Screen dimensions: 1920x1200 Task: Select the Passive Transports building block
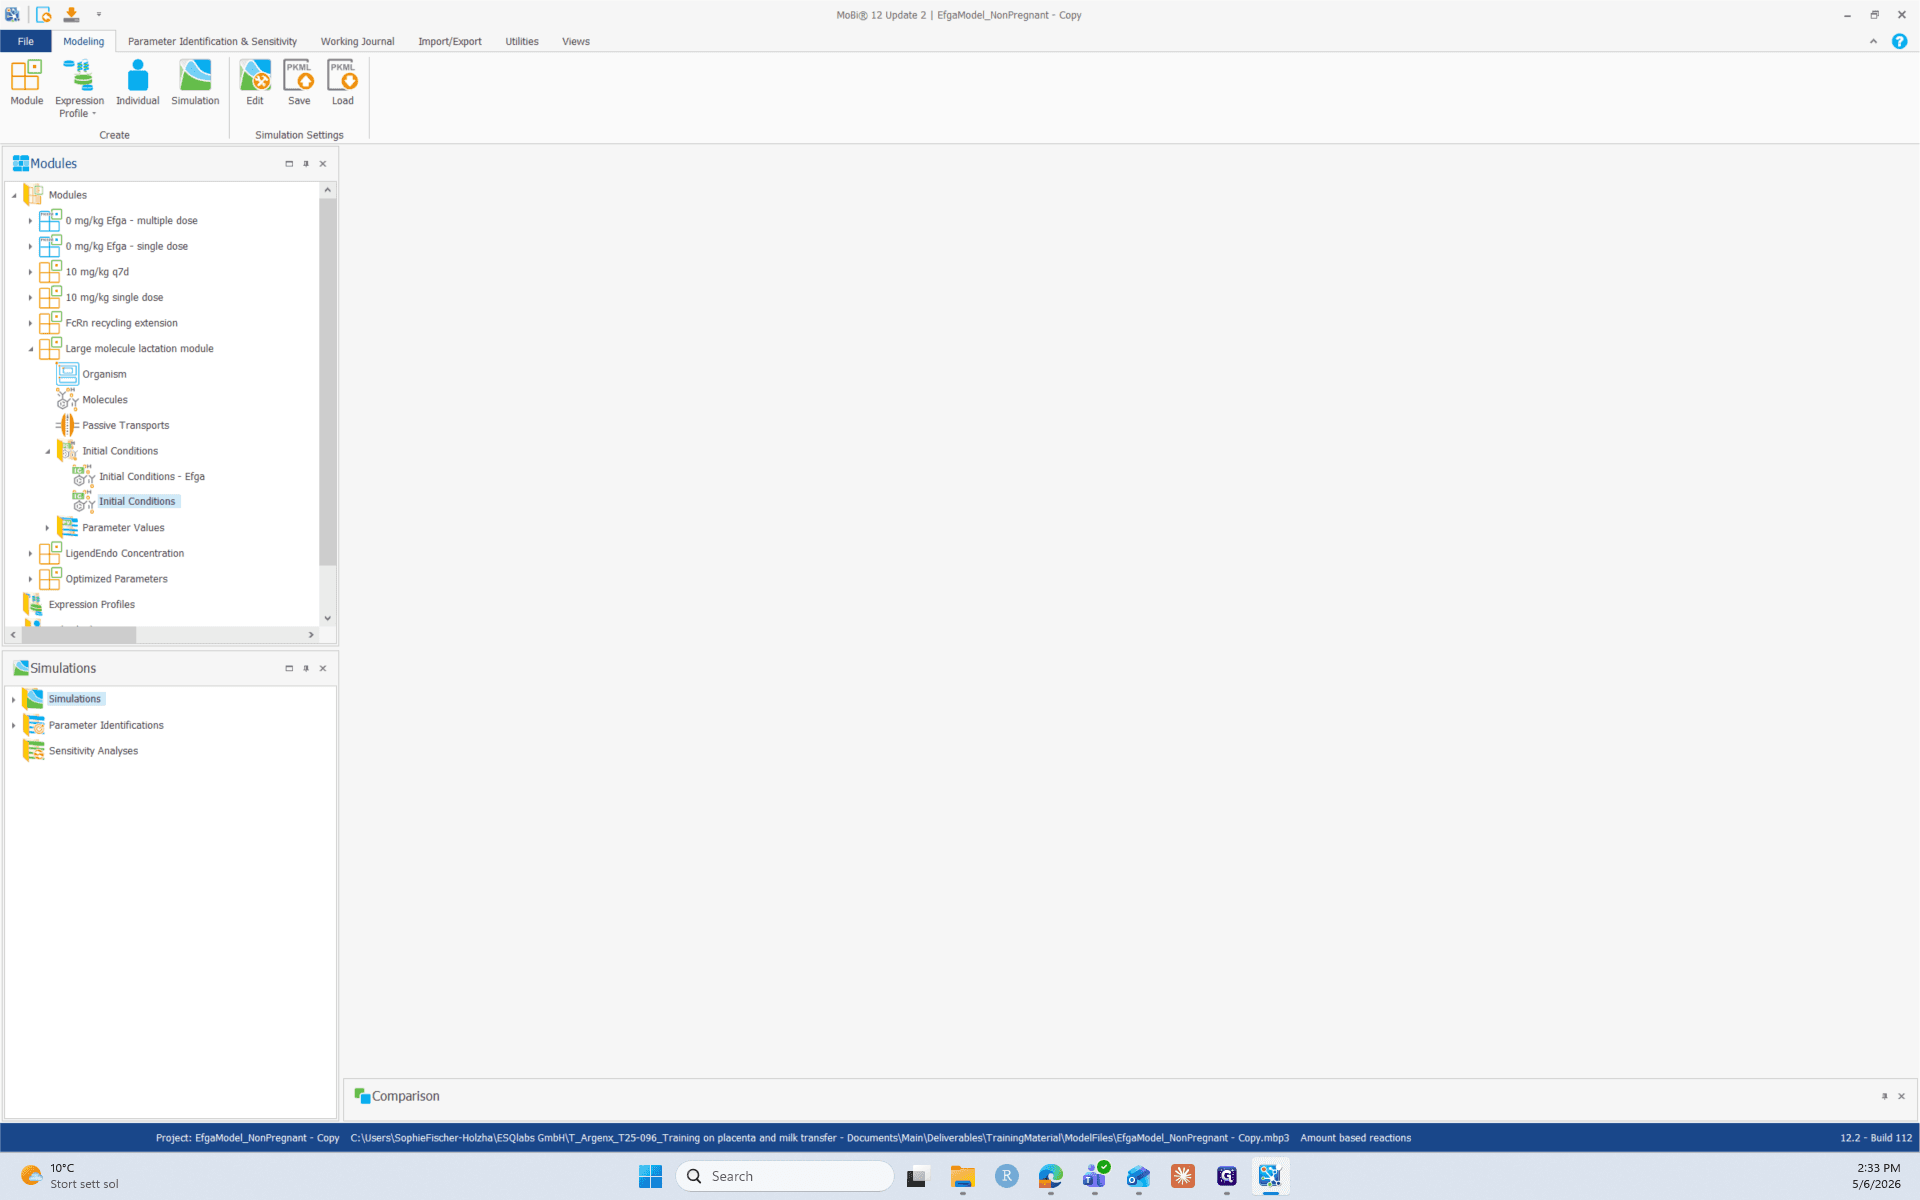pyautogui.click(x=126, y=425)
